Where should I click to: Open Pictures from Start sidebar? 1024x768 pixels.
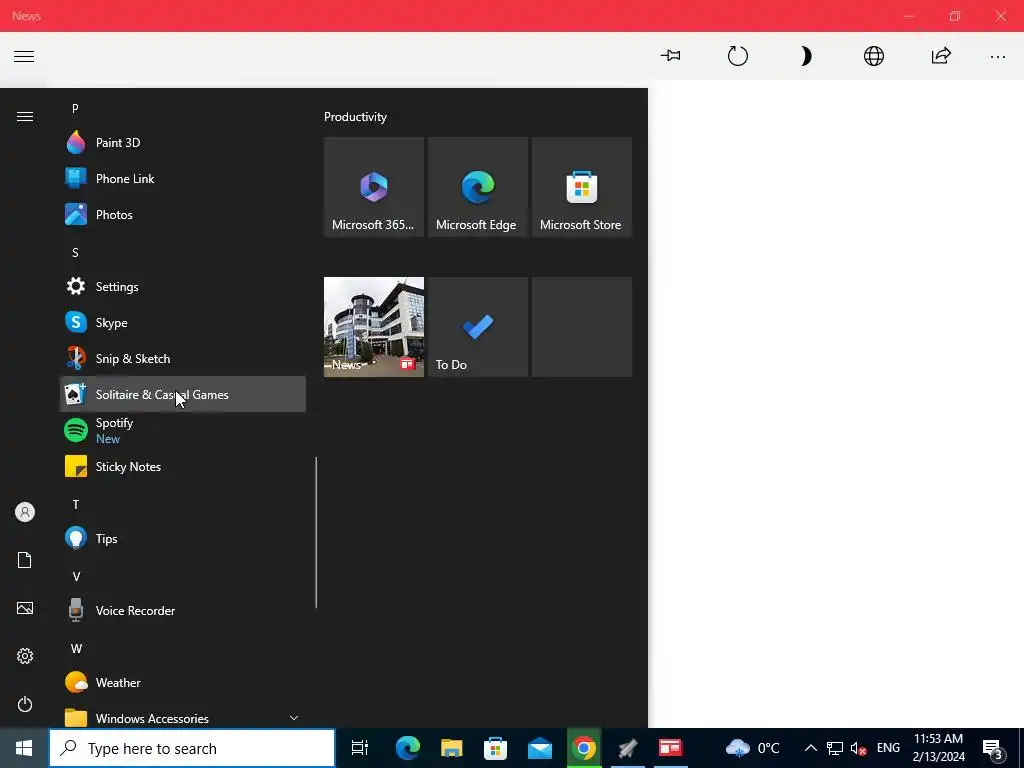pos(25,608)
